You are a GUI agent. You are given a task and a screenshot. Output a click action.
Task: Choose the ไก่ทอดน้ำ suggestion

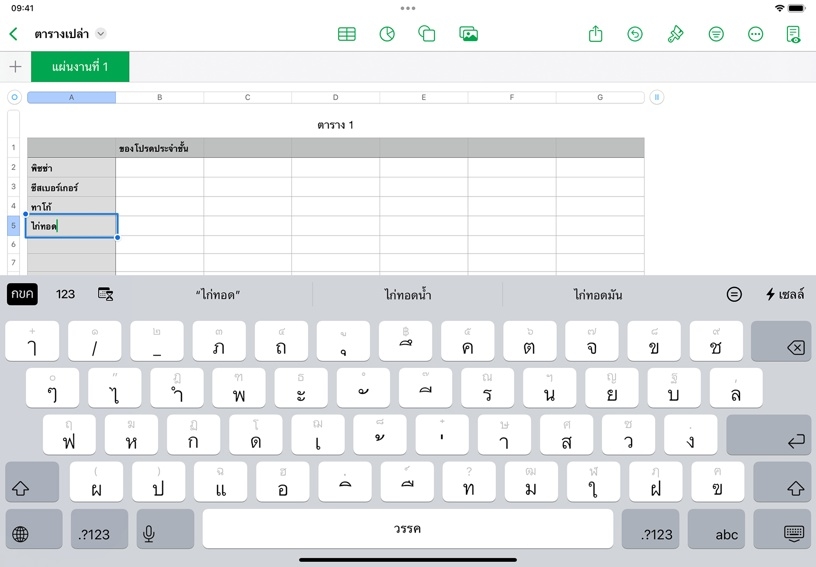pos(407,295)
